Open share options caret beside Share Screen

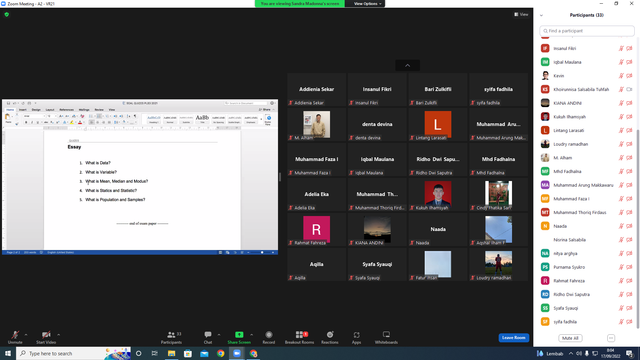point(251,335)
